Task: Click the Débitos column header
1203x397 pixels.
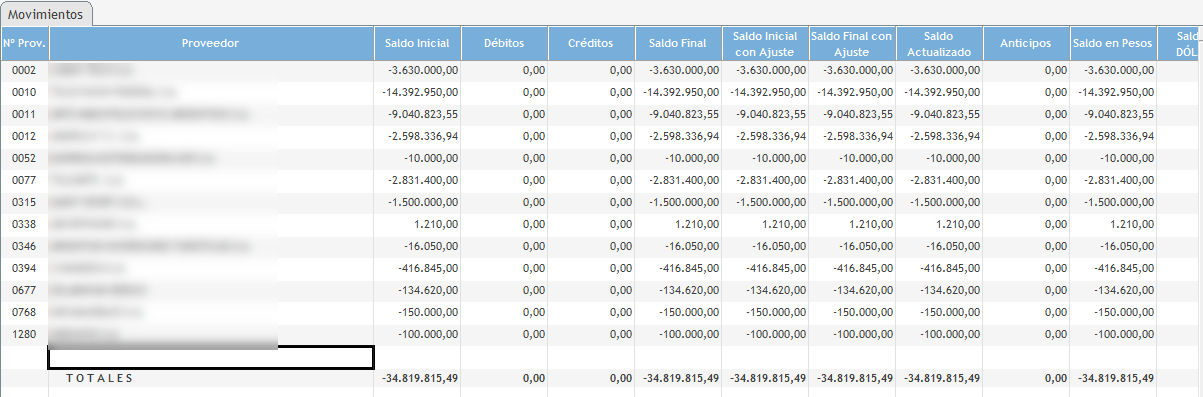Action: [x=505, y=43]
